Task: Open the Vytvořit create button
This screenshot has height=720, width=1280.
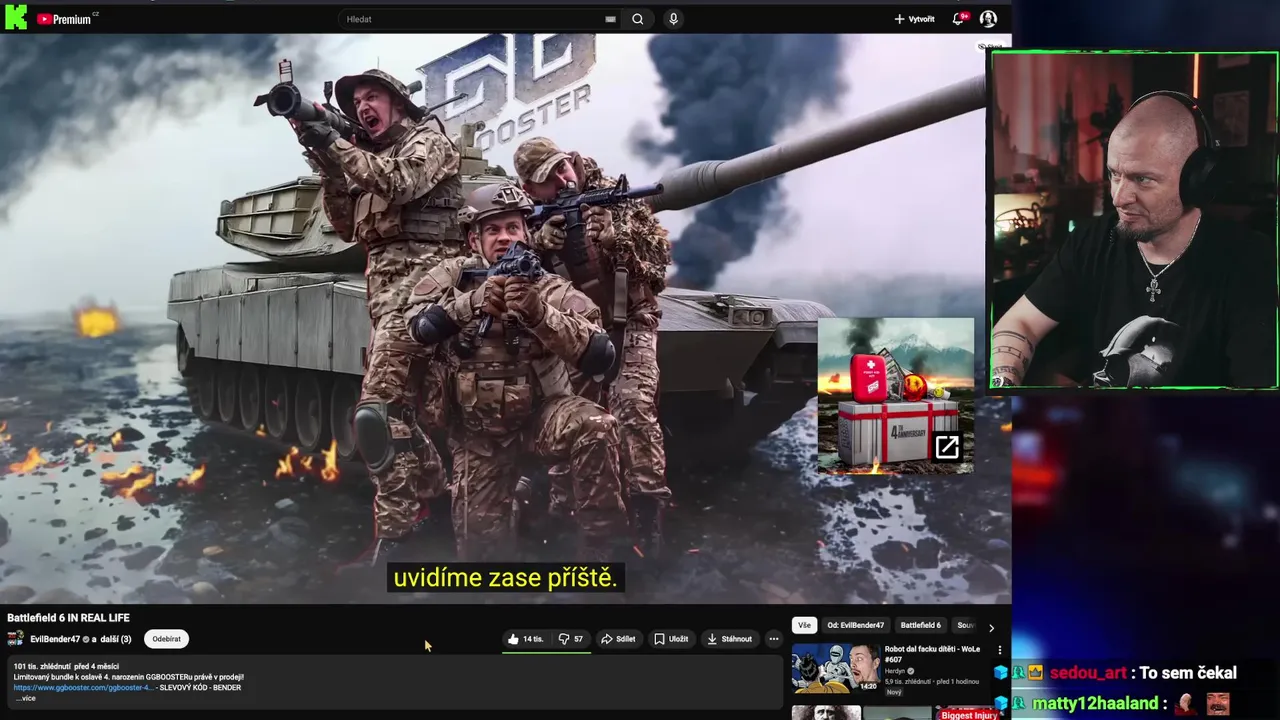Action: [914, 19]
